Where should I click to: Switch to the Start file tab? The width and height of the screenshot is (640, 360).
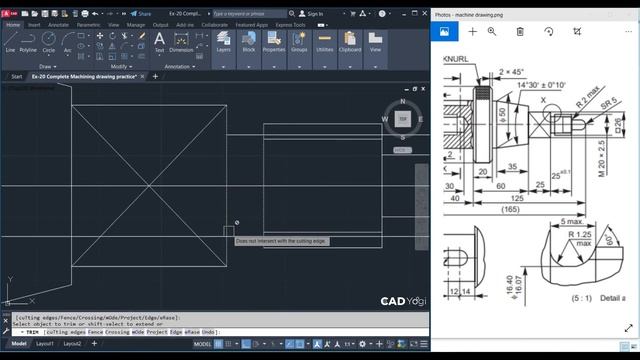(16, 76)
